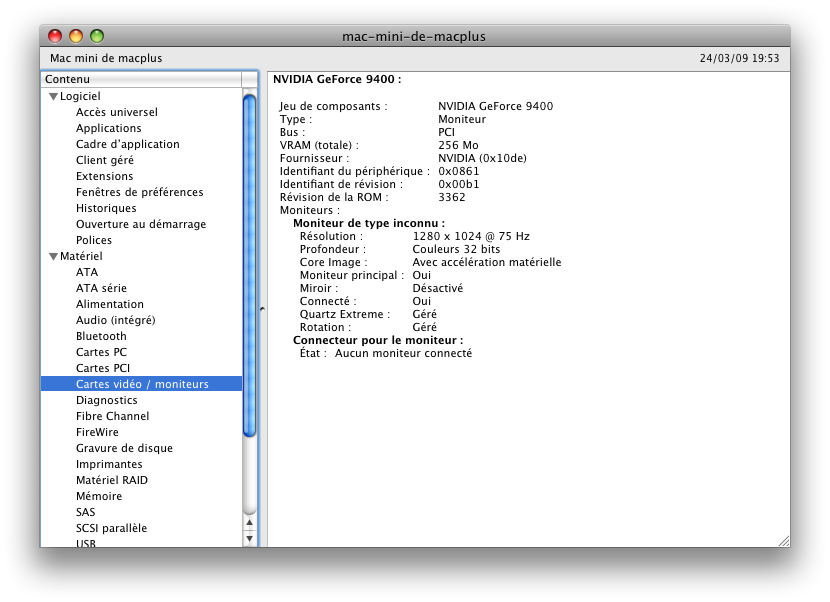Collapse the Logiciel section triangle
830x602 pixels.
tap(53, 96)
